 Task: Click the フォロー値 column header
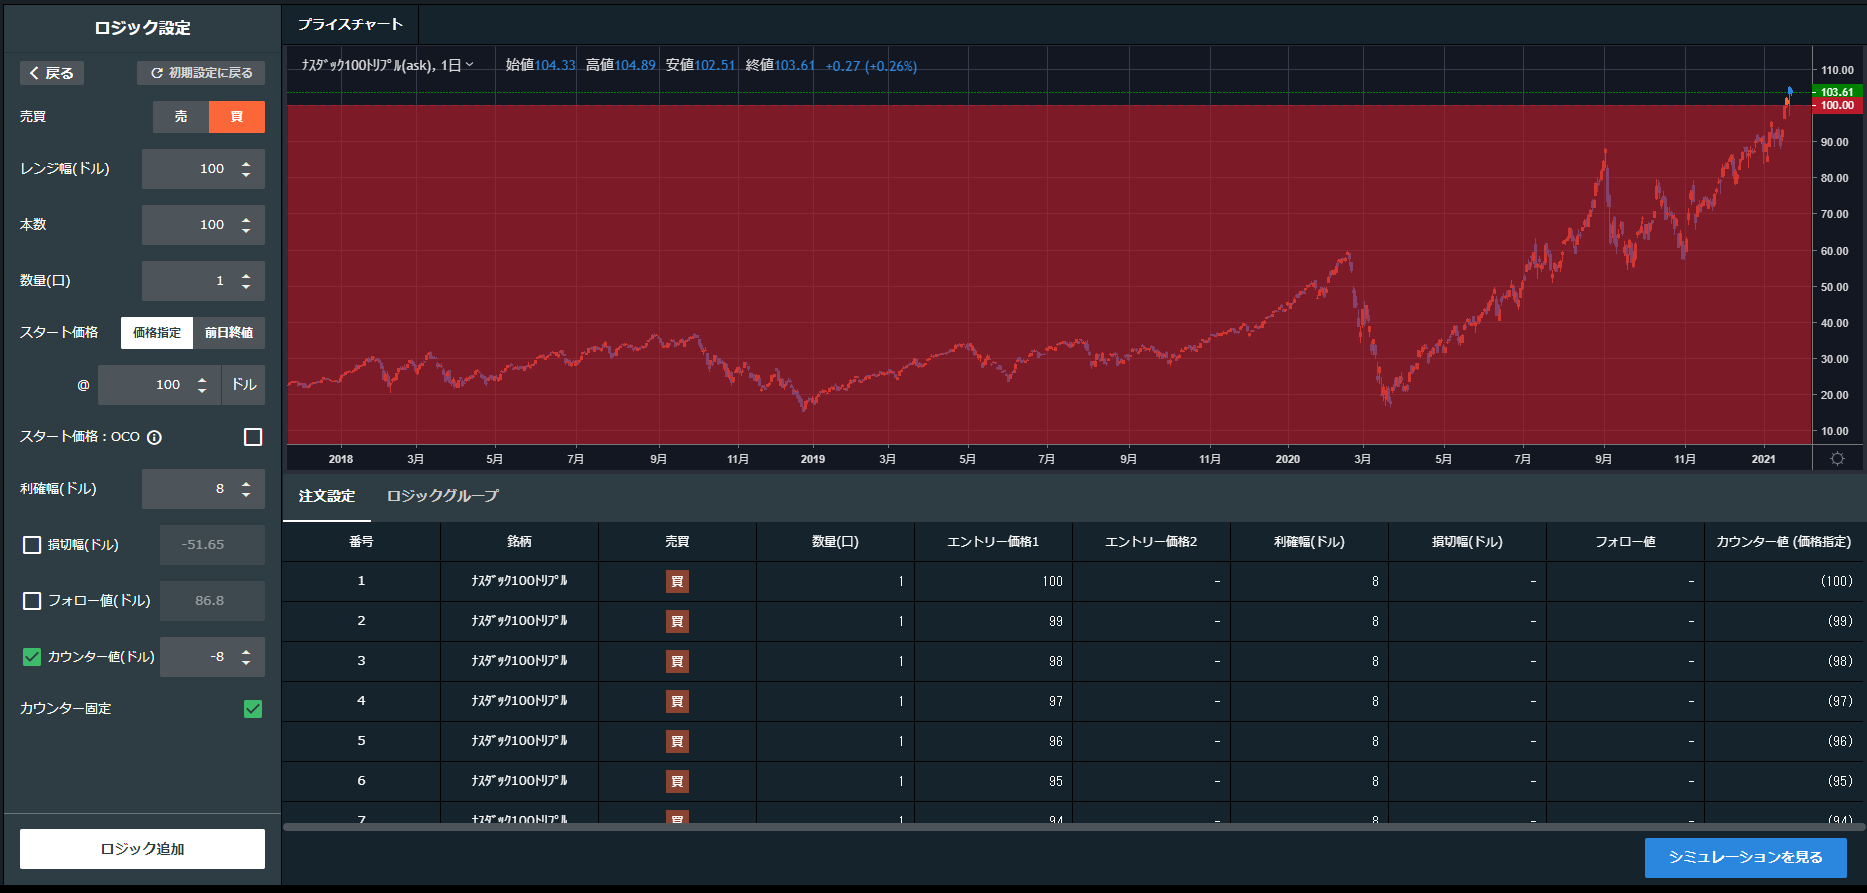[1625, 542]
